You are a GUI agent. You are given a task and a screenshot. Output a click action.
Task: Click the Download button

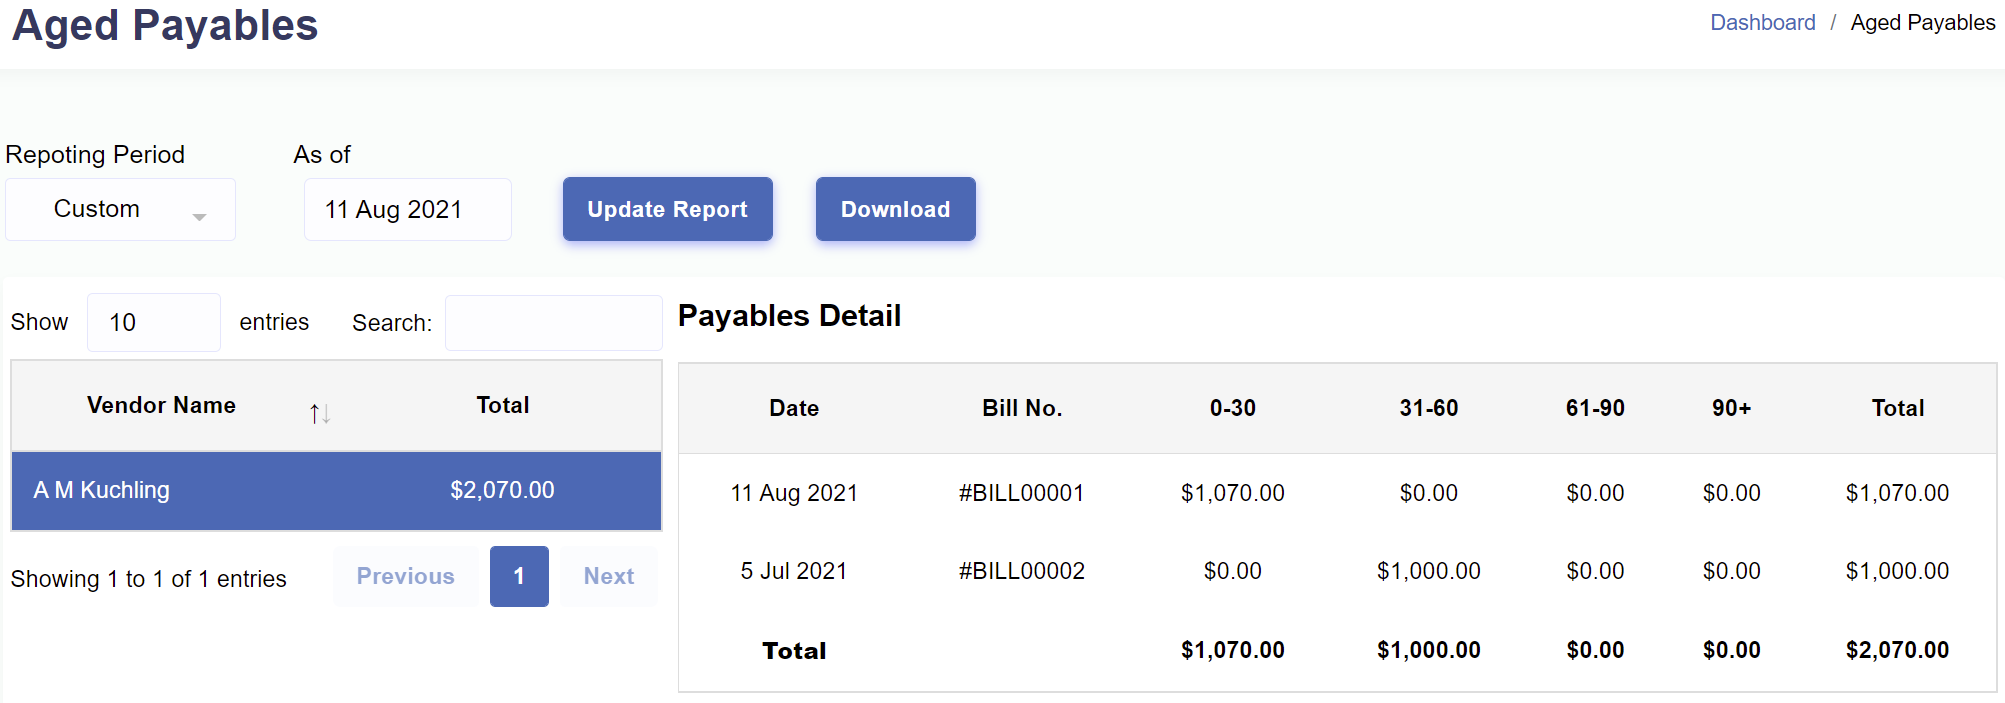click(895, 209)
